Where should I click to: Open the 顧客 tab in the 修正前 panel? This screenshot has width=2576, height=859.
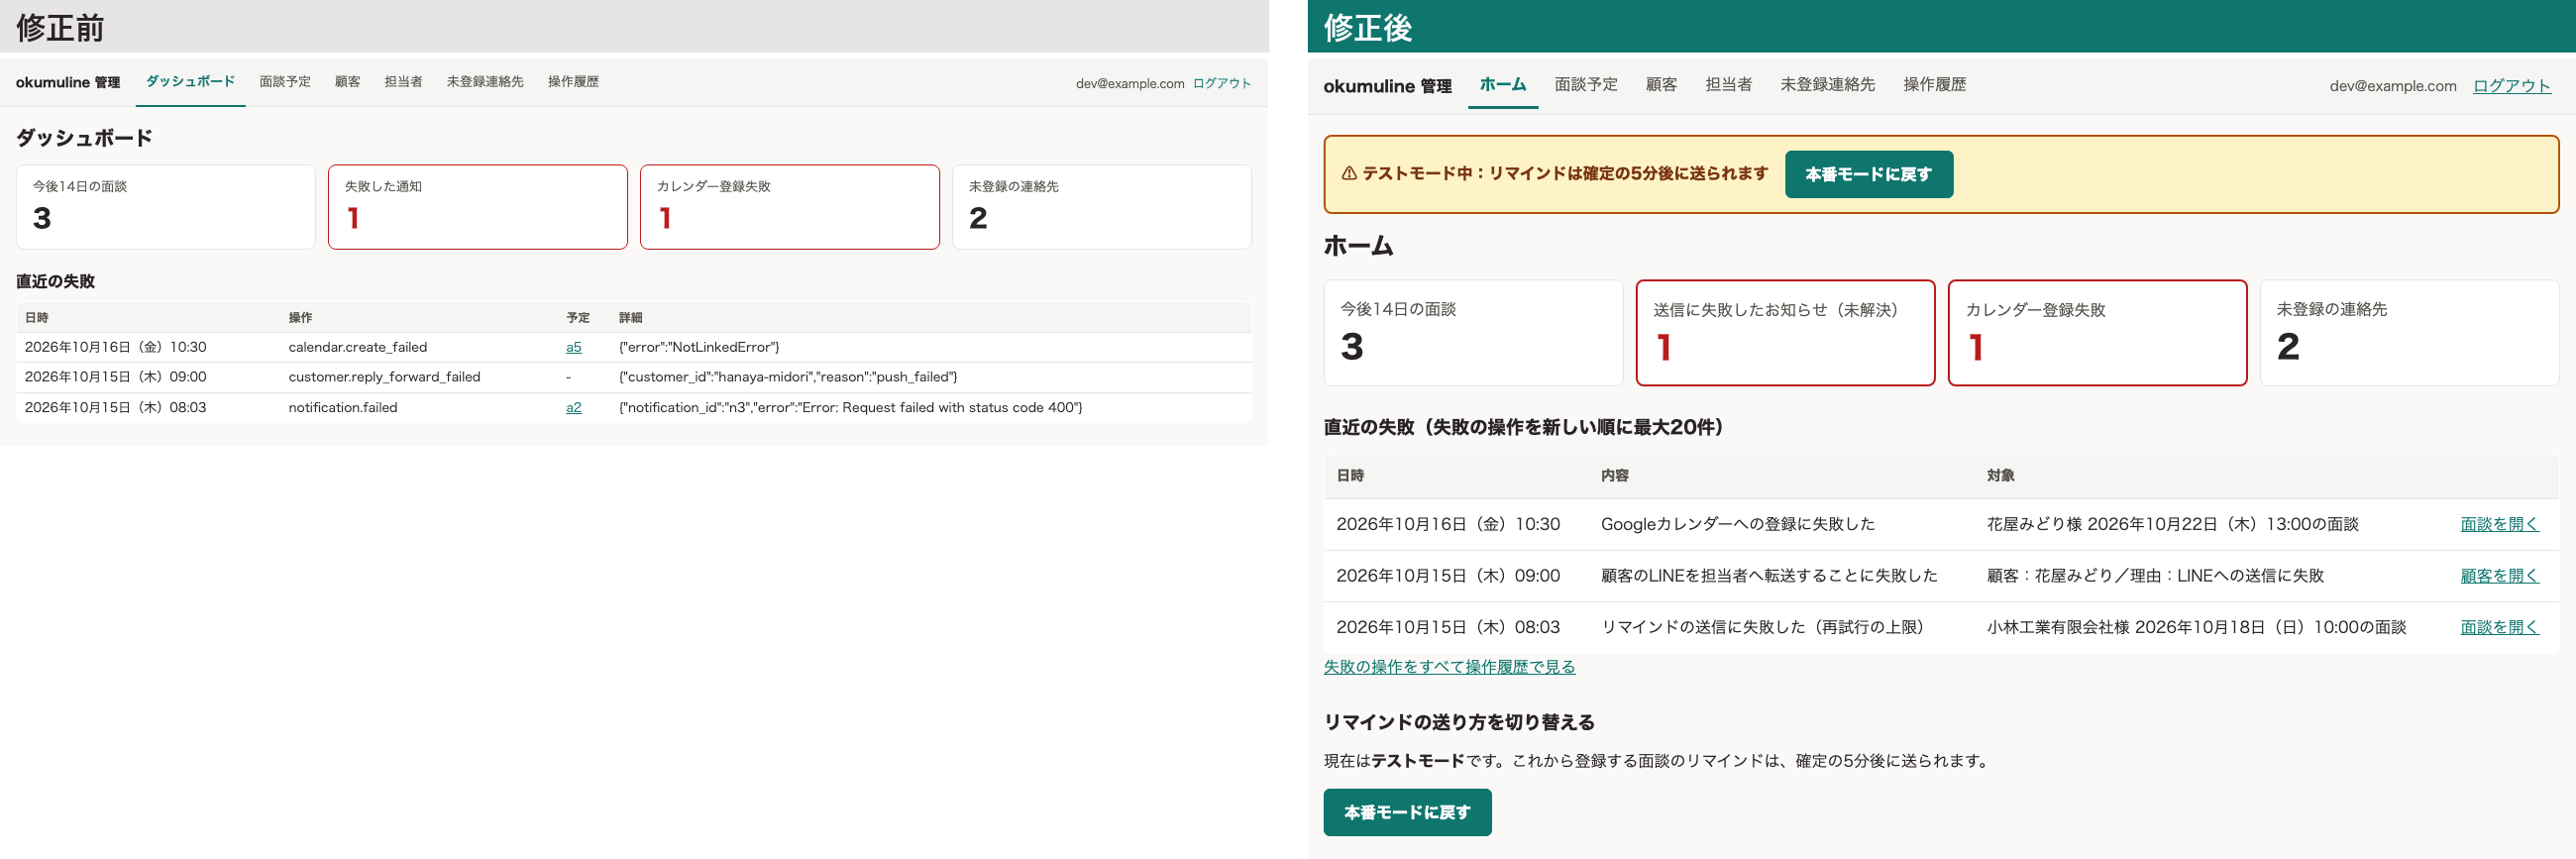click(347, 82)
